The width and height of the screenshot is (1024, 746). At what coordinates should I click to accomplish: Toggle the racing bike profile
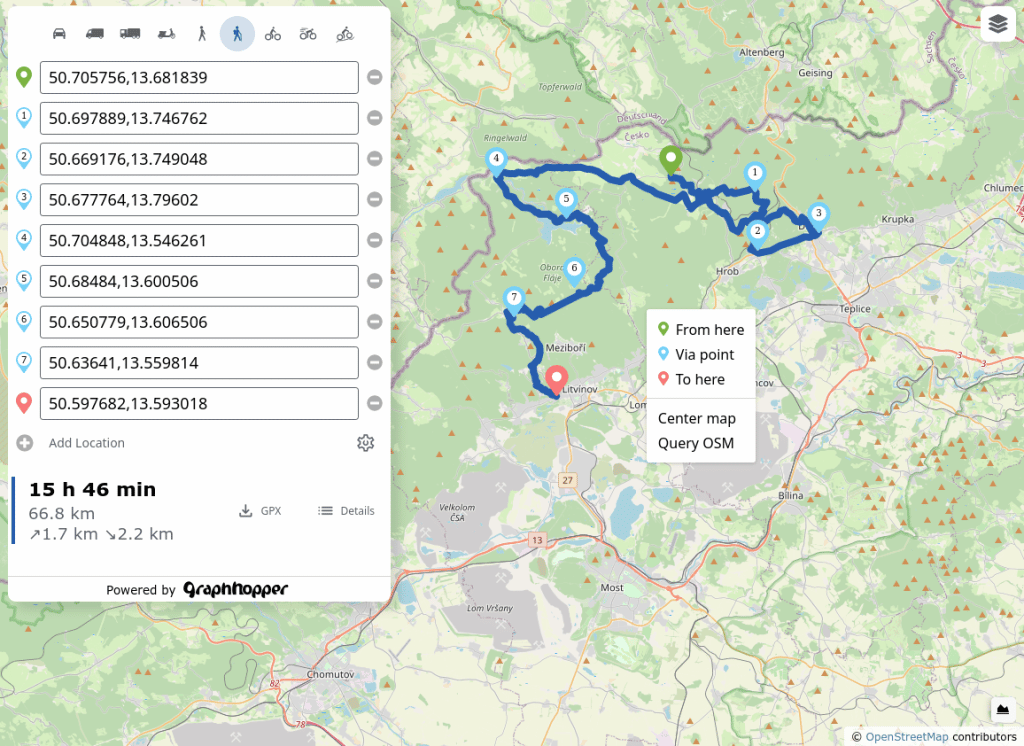[x=345, y=34]
